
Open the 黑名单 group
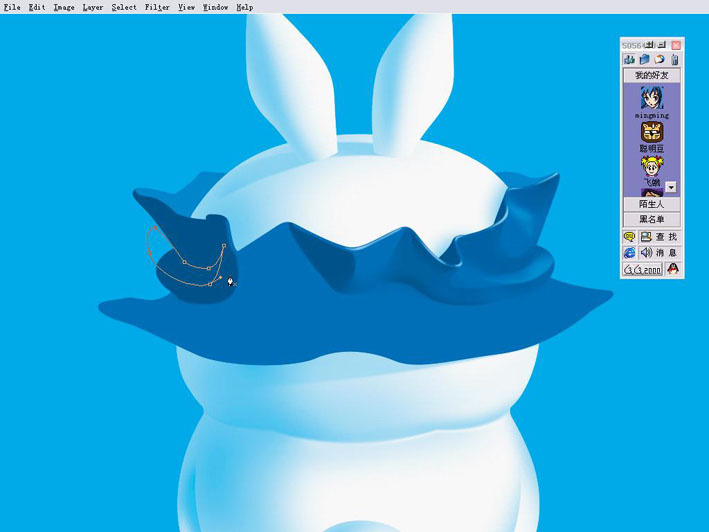pyautogui.click(x=652, y=220)
